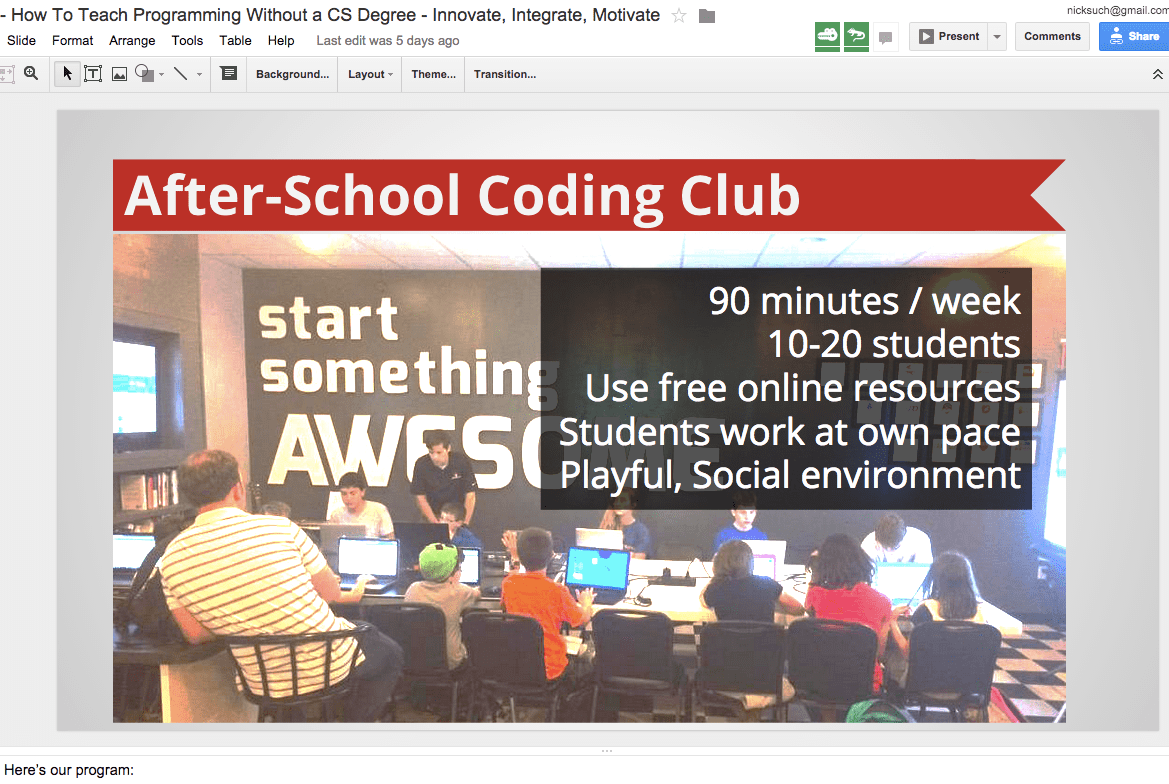Open the Arrange menu
This screenshot has width=1169, height=784.
[x=132, y=40]
